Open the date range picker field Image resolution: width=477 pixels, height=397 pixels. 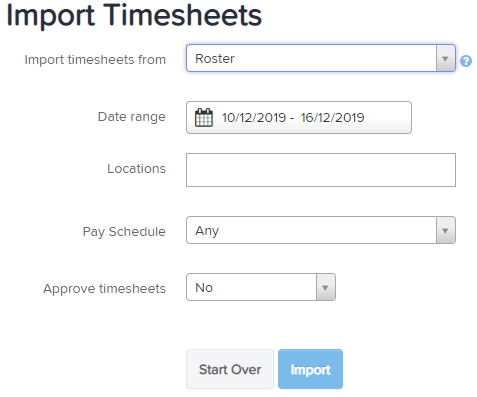(x=299, y=117)
